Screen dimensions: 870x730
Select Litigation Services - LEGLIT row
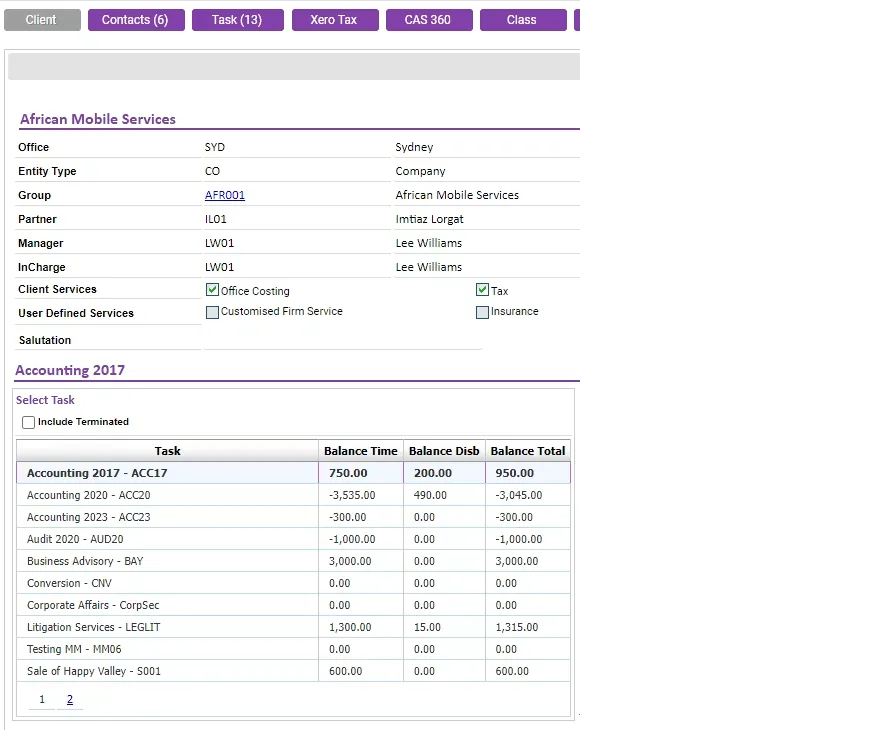(x=293, y=627)
